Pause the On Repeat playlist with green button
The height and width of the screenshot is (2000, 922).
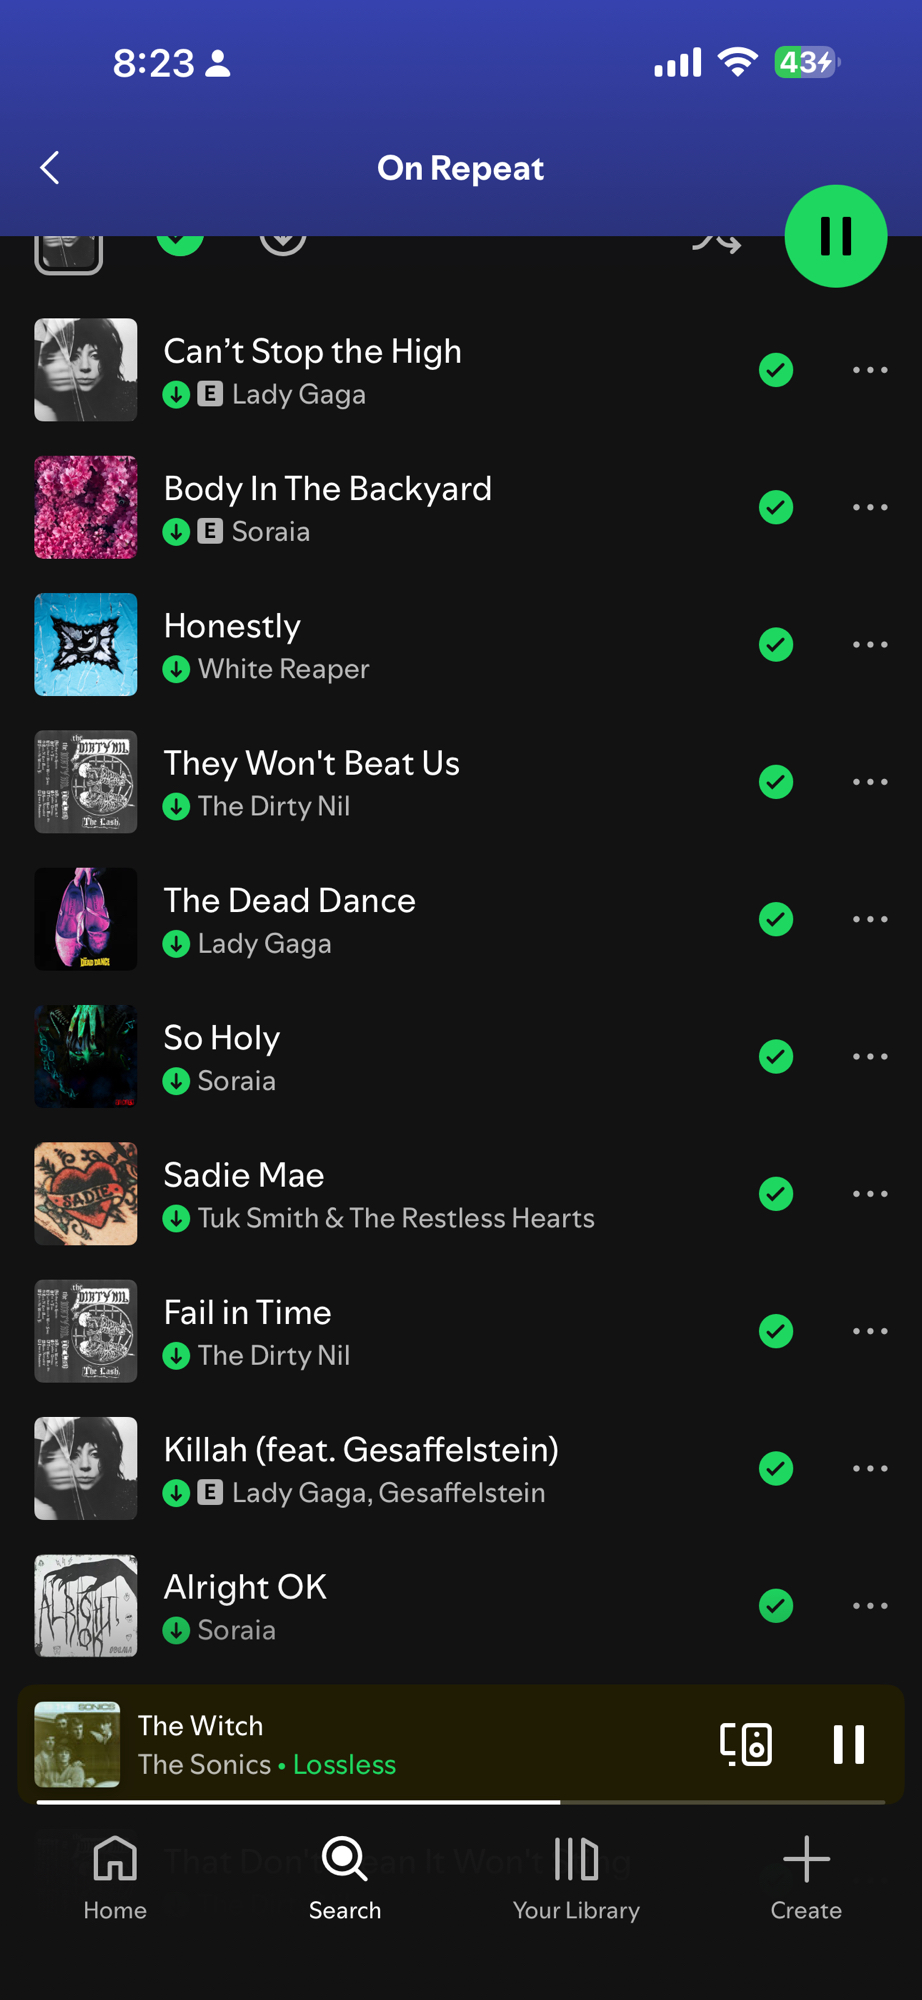click(836, 237)
